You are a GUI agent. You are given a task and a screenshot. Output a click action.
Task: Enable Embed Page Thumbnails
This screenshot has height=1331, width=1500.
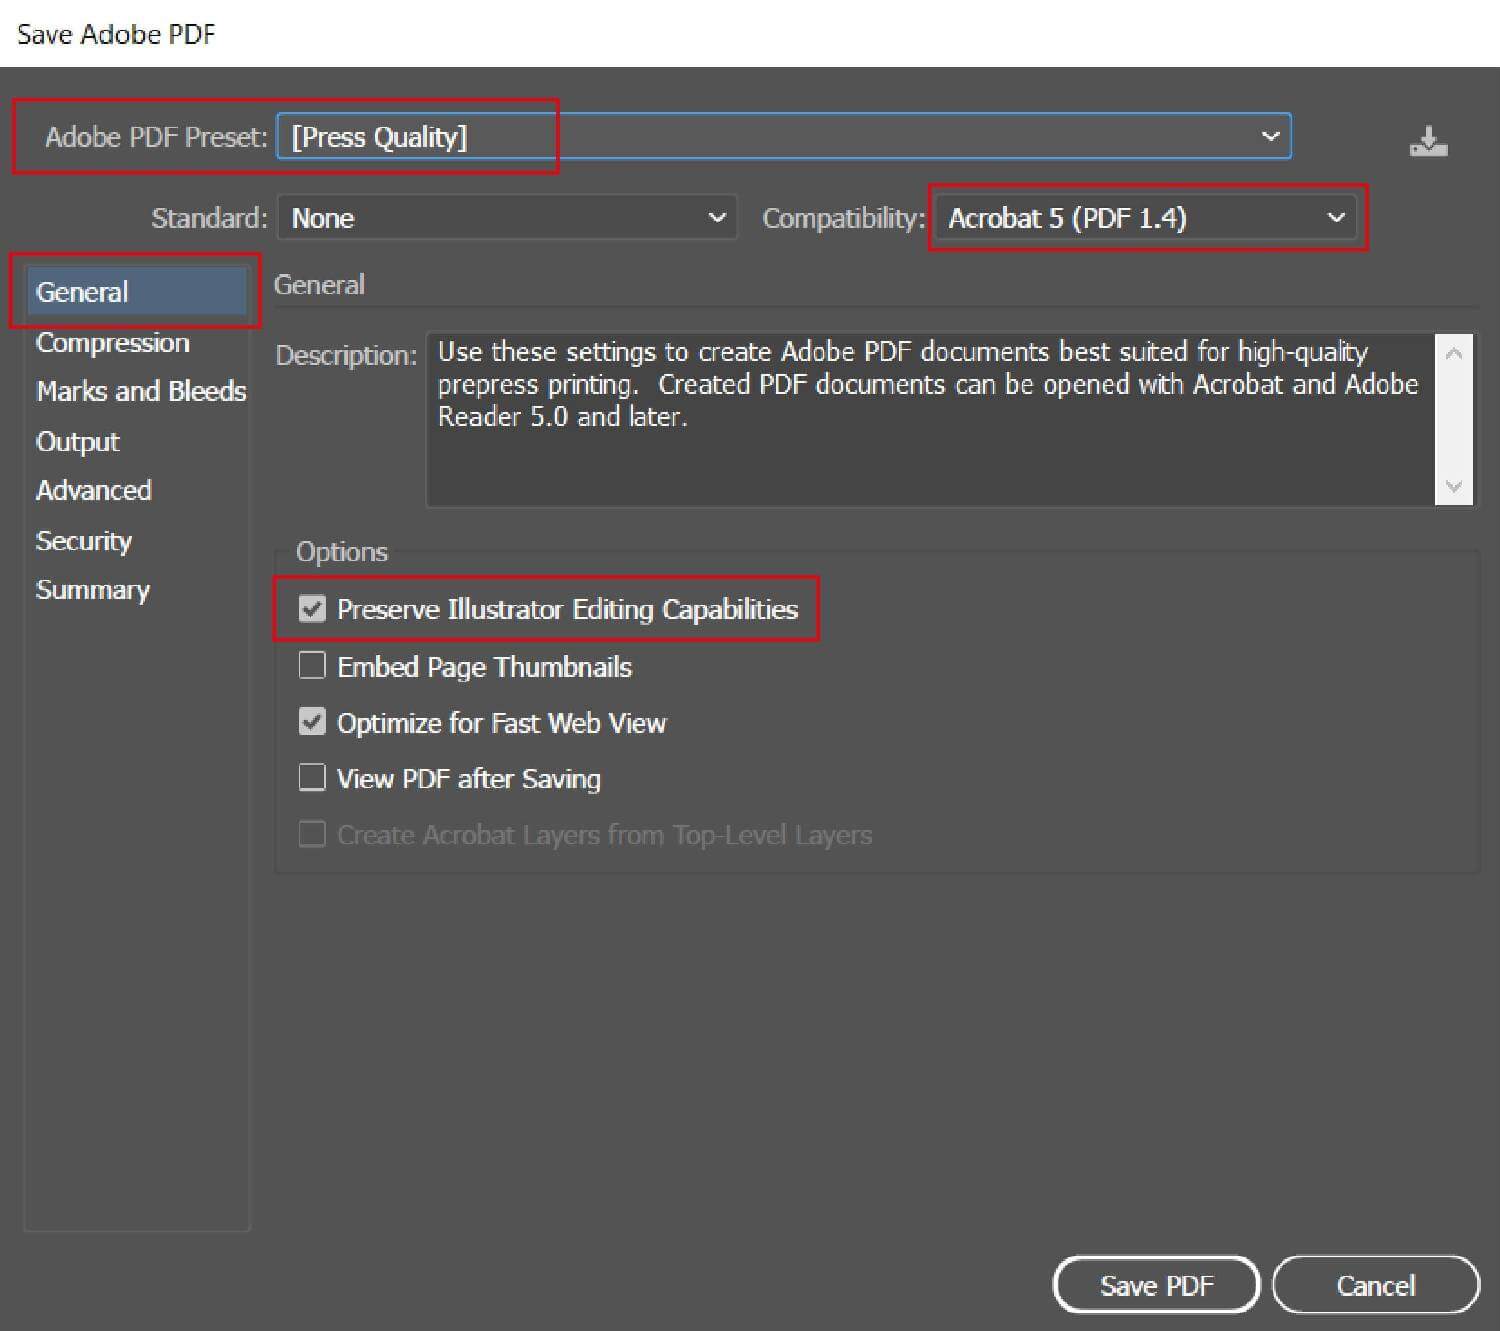312,665
